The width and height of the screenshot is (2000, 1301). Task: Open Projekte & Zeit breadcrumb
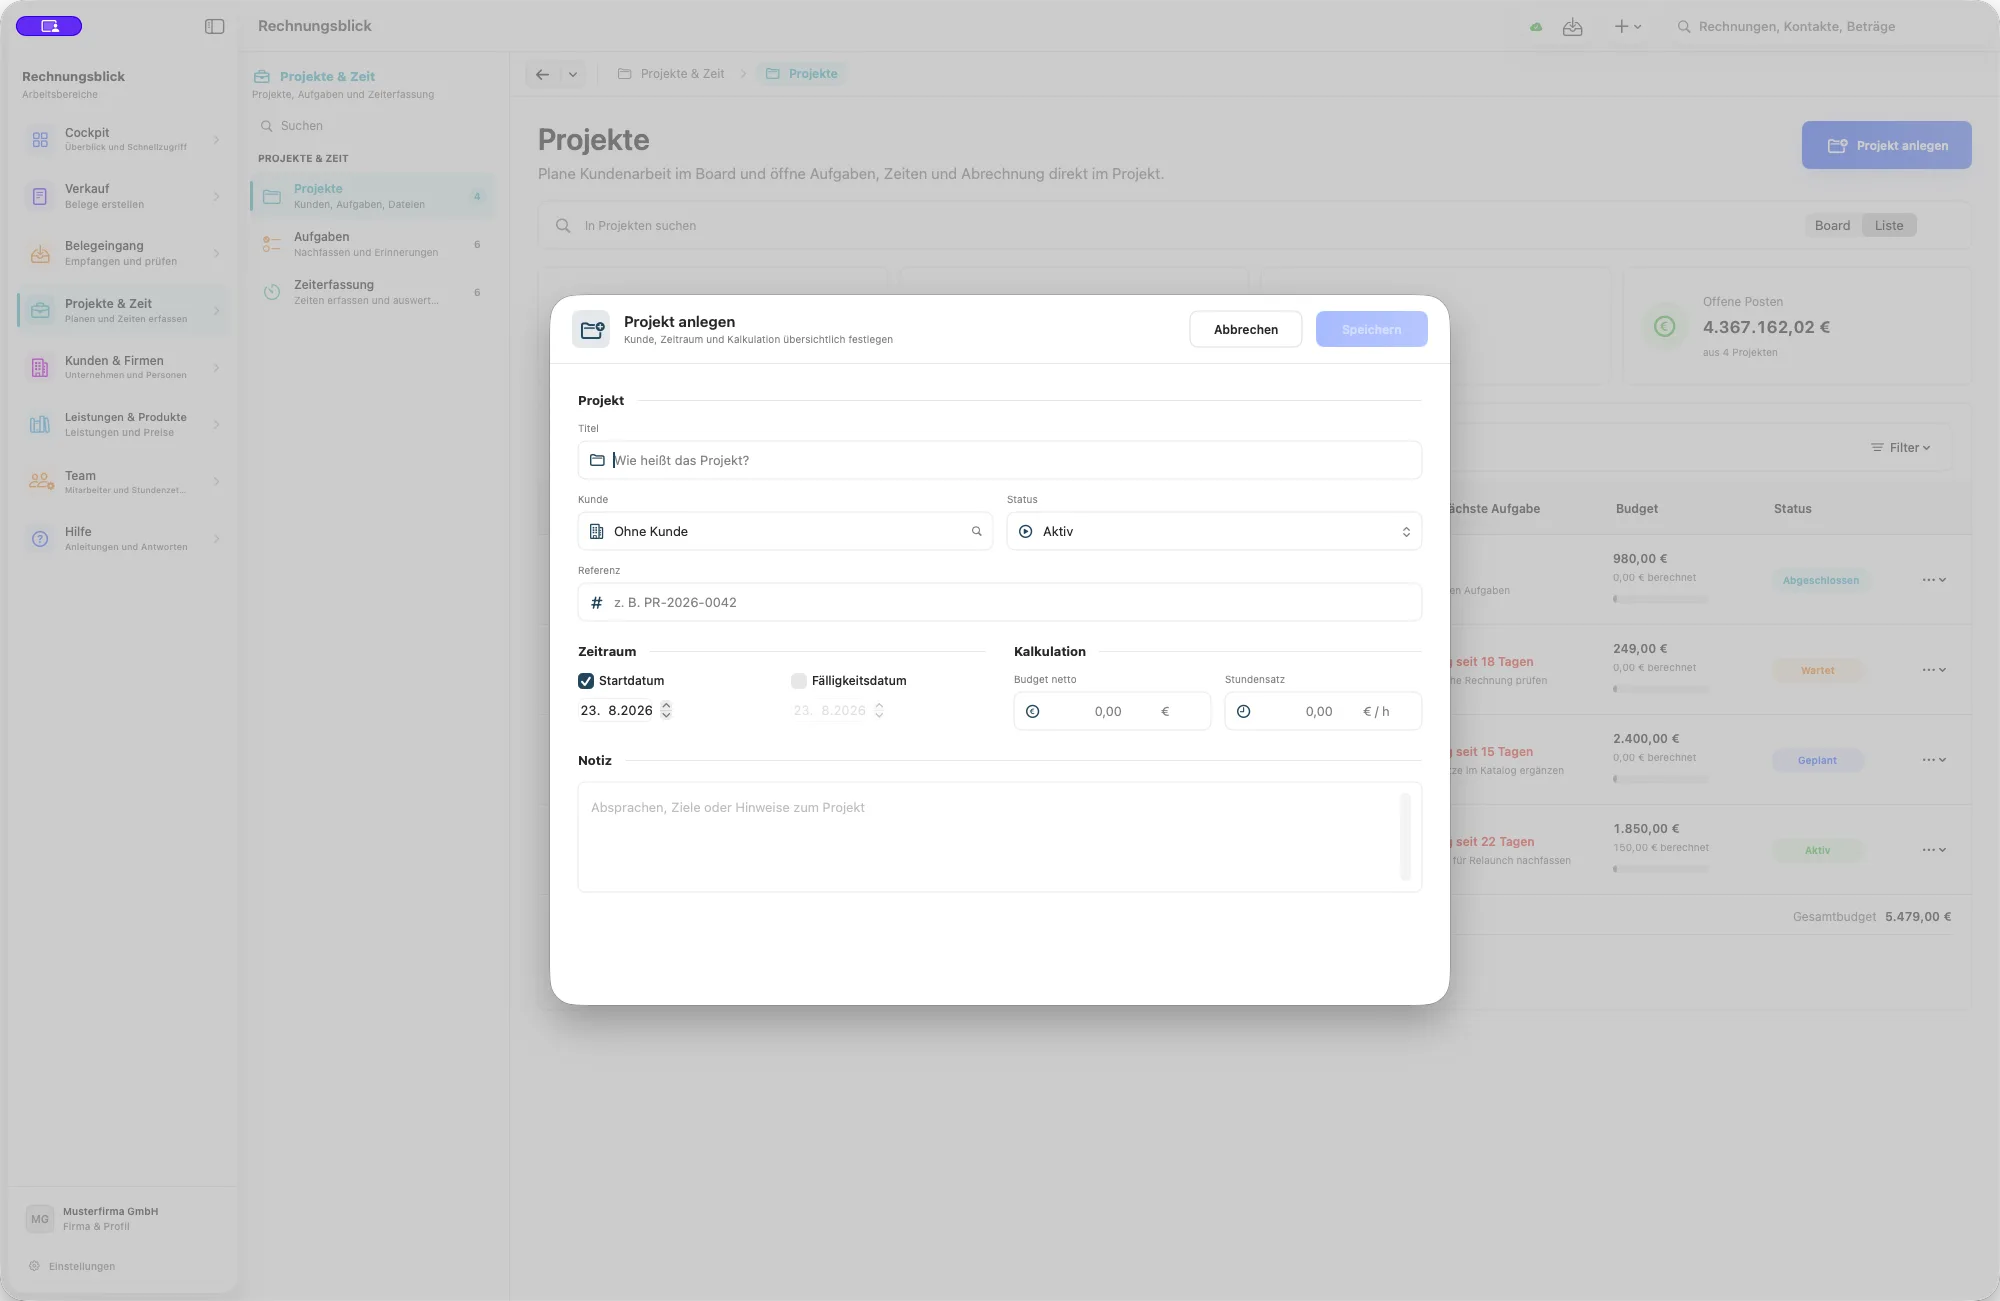coord(671,74)
